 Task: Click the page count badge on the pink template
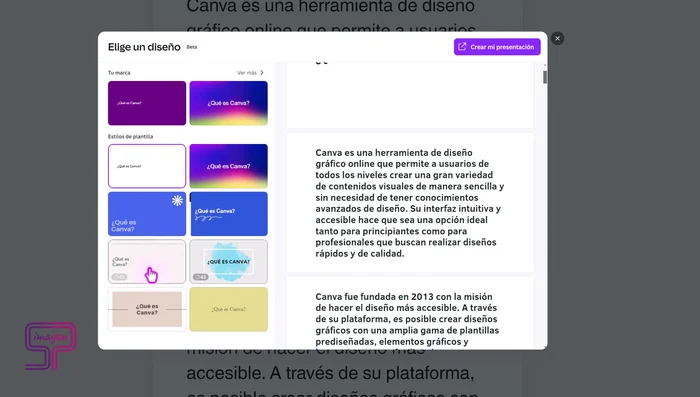click(119, 277)
